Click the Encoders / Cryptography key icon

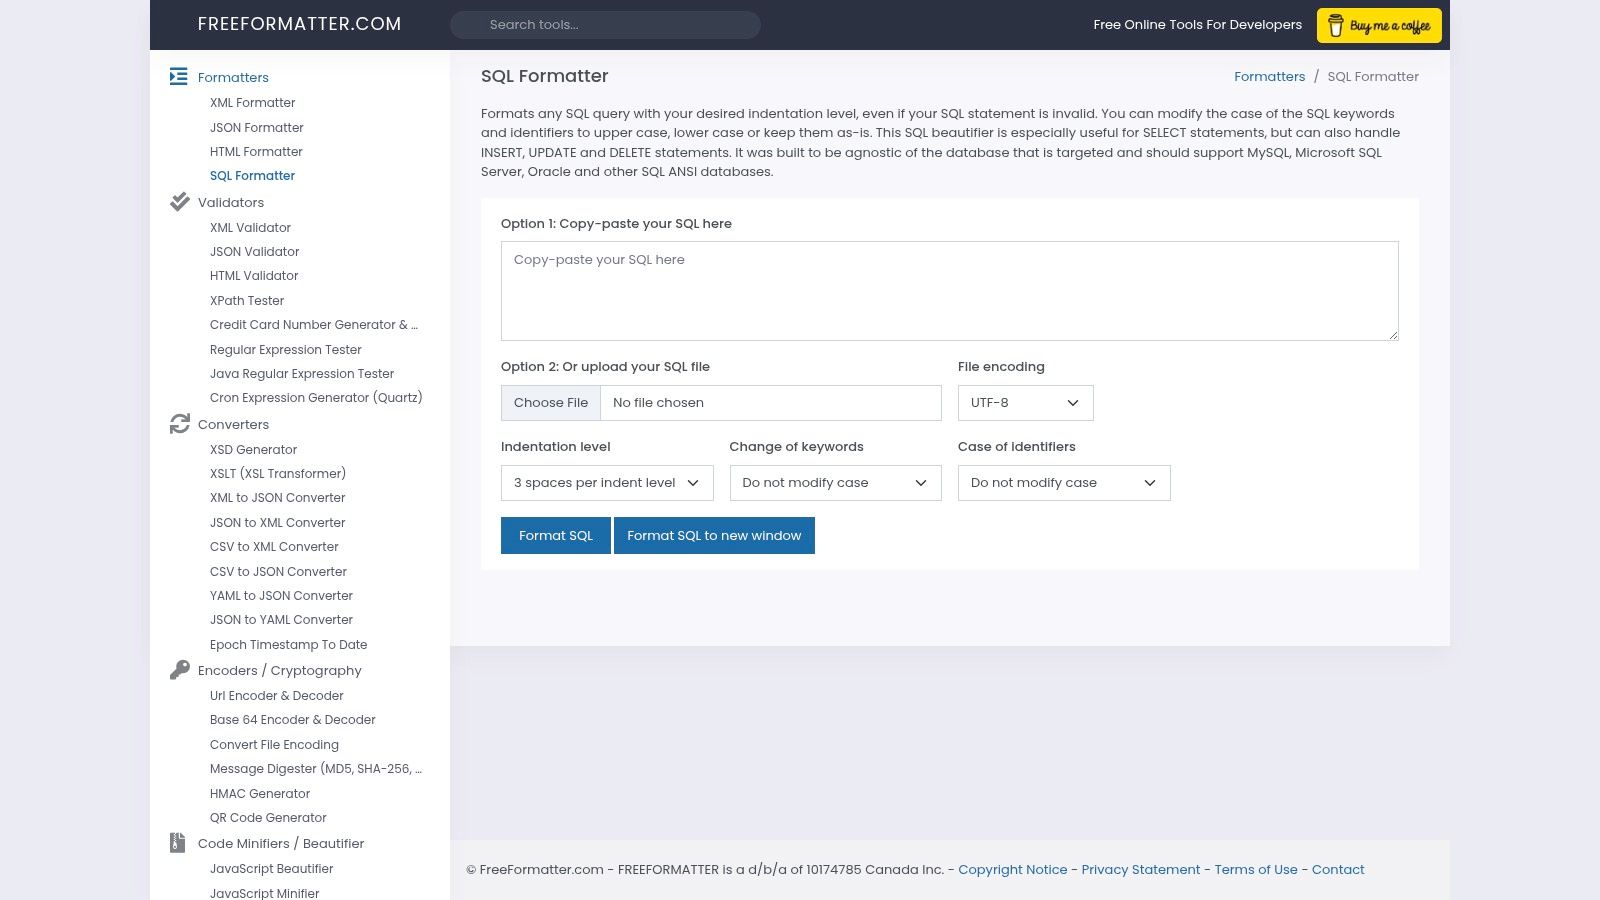click(x=179, y=669)
